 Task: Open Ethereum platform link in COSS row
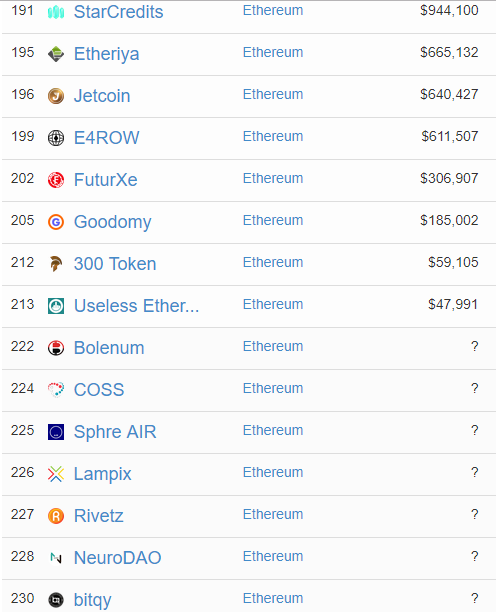click(273, 388)
